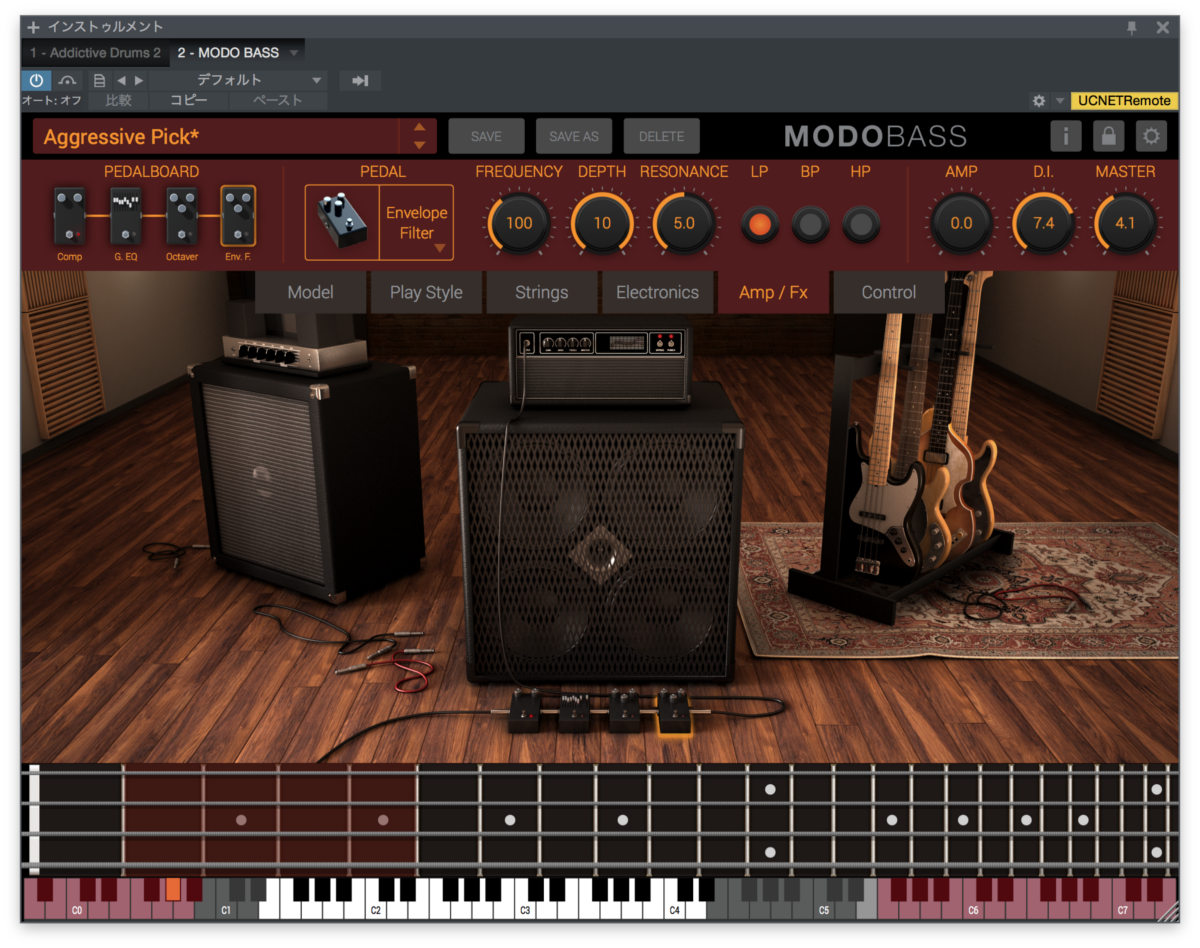Click the automation mode curve icon
Screen dimensions: 1200x948
pos(67,80)
